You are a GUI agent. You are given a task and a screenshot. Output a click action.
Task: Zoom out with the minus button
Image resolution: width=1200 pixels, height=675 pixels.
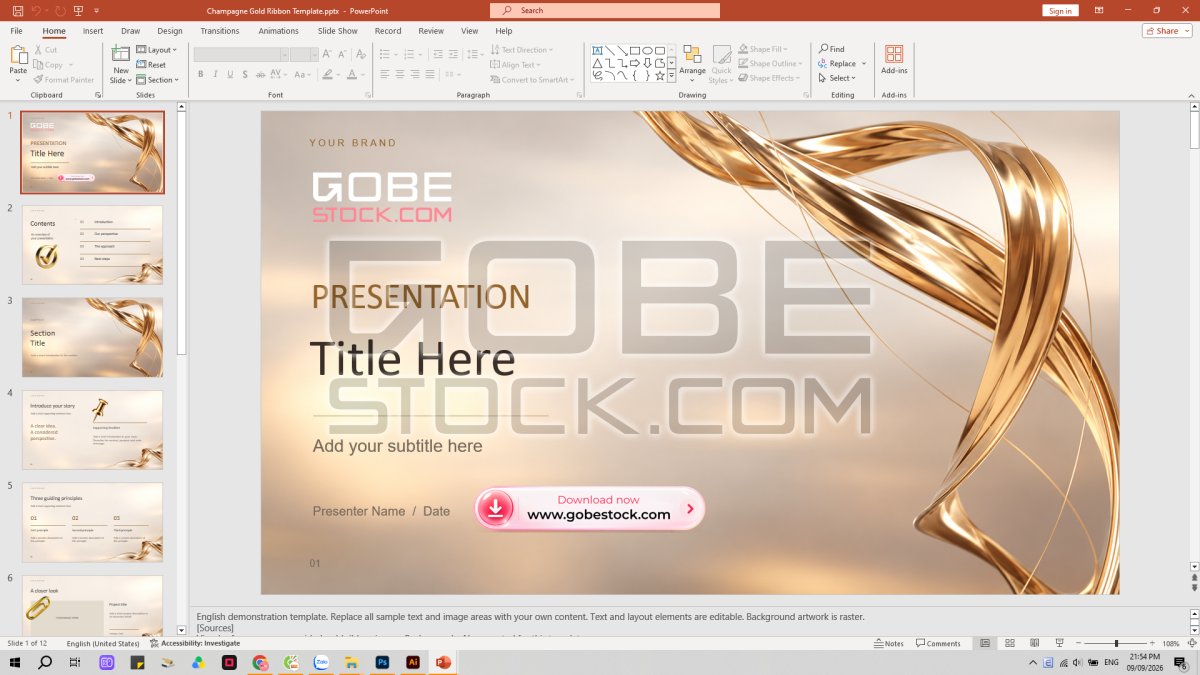1078,643
